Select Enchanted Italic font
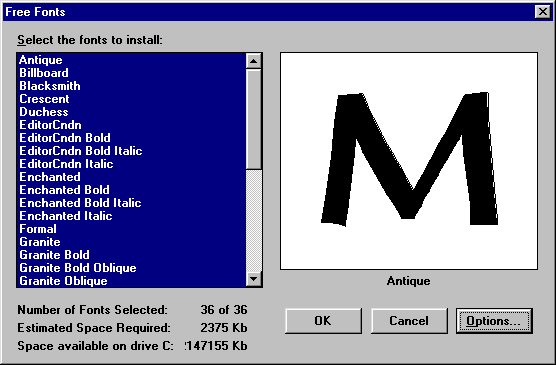Viewport: 556px width, 365px height. (x=131, y=216)
